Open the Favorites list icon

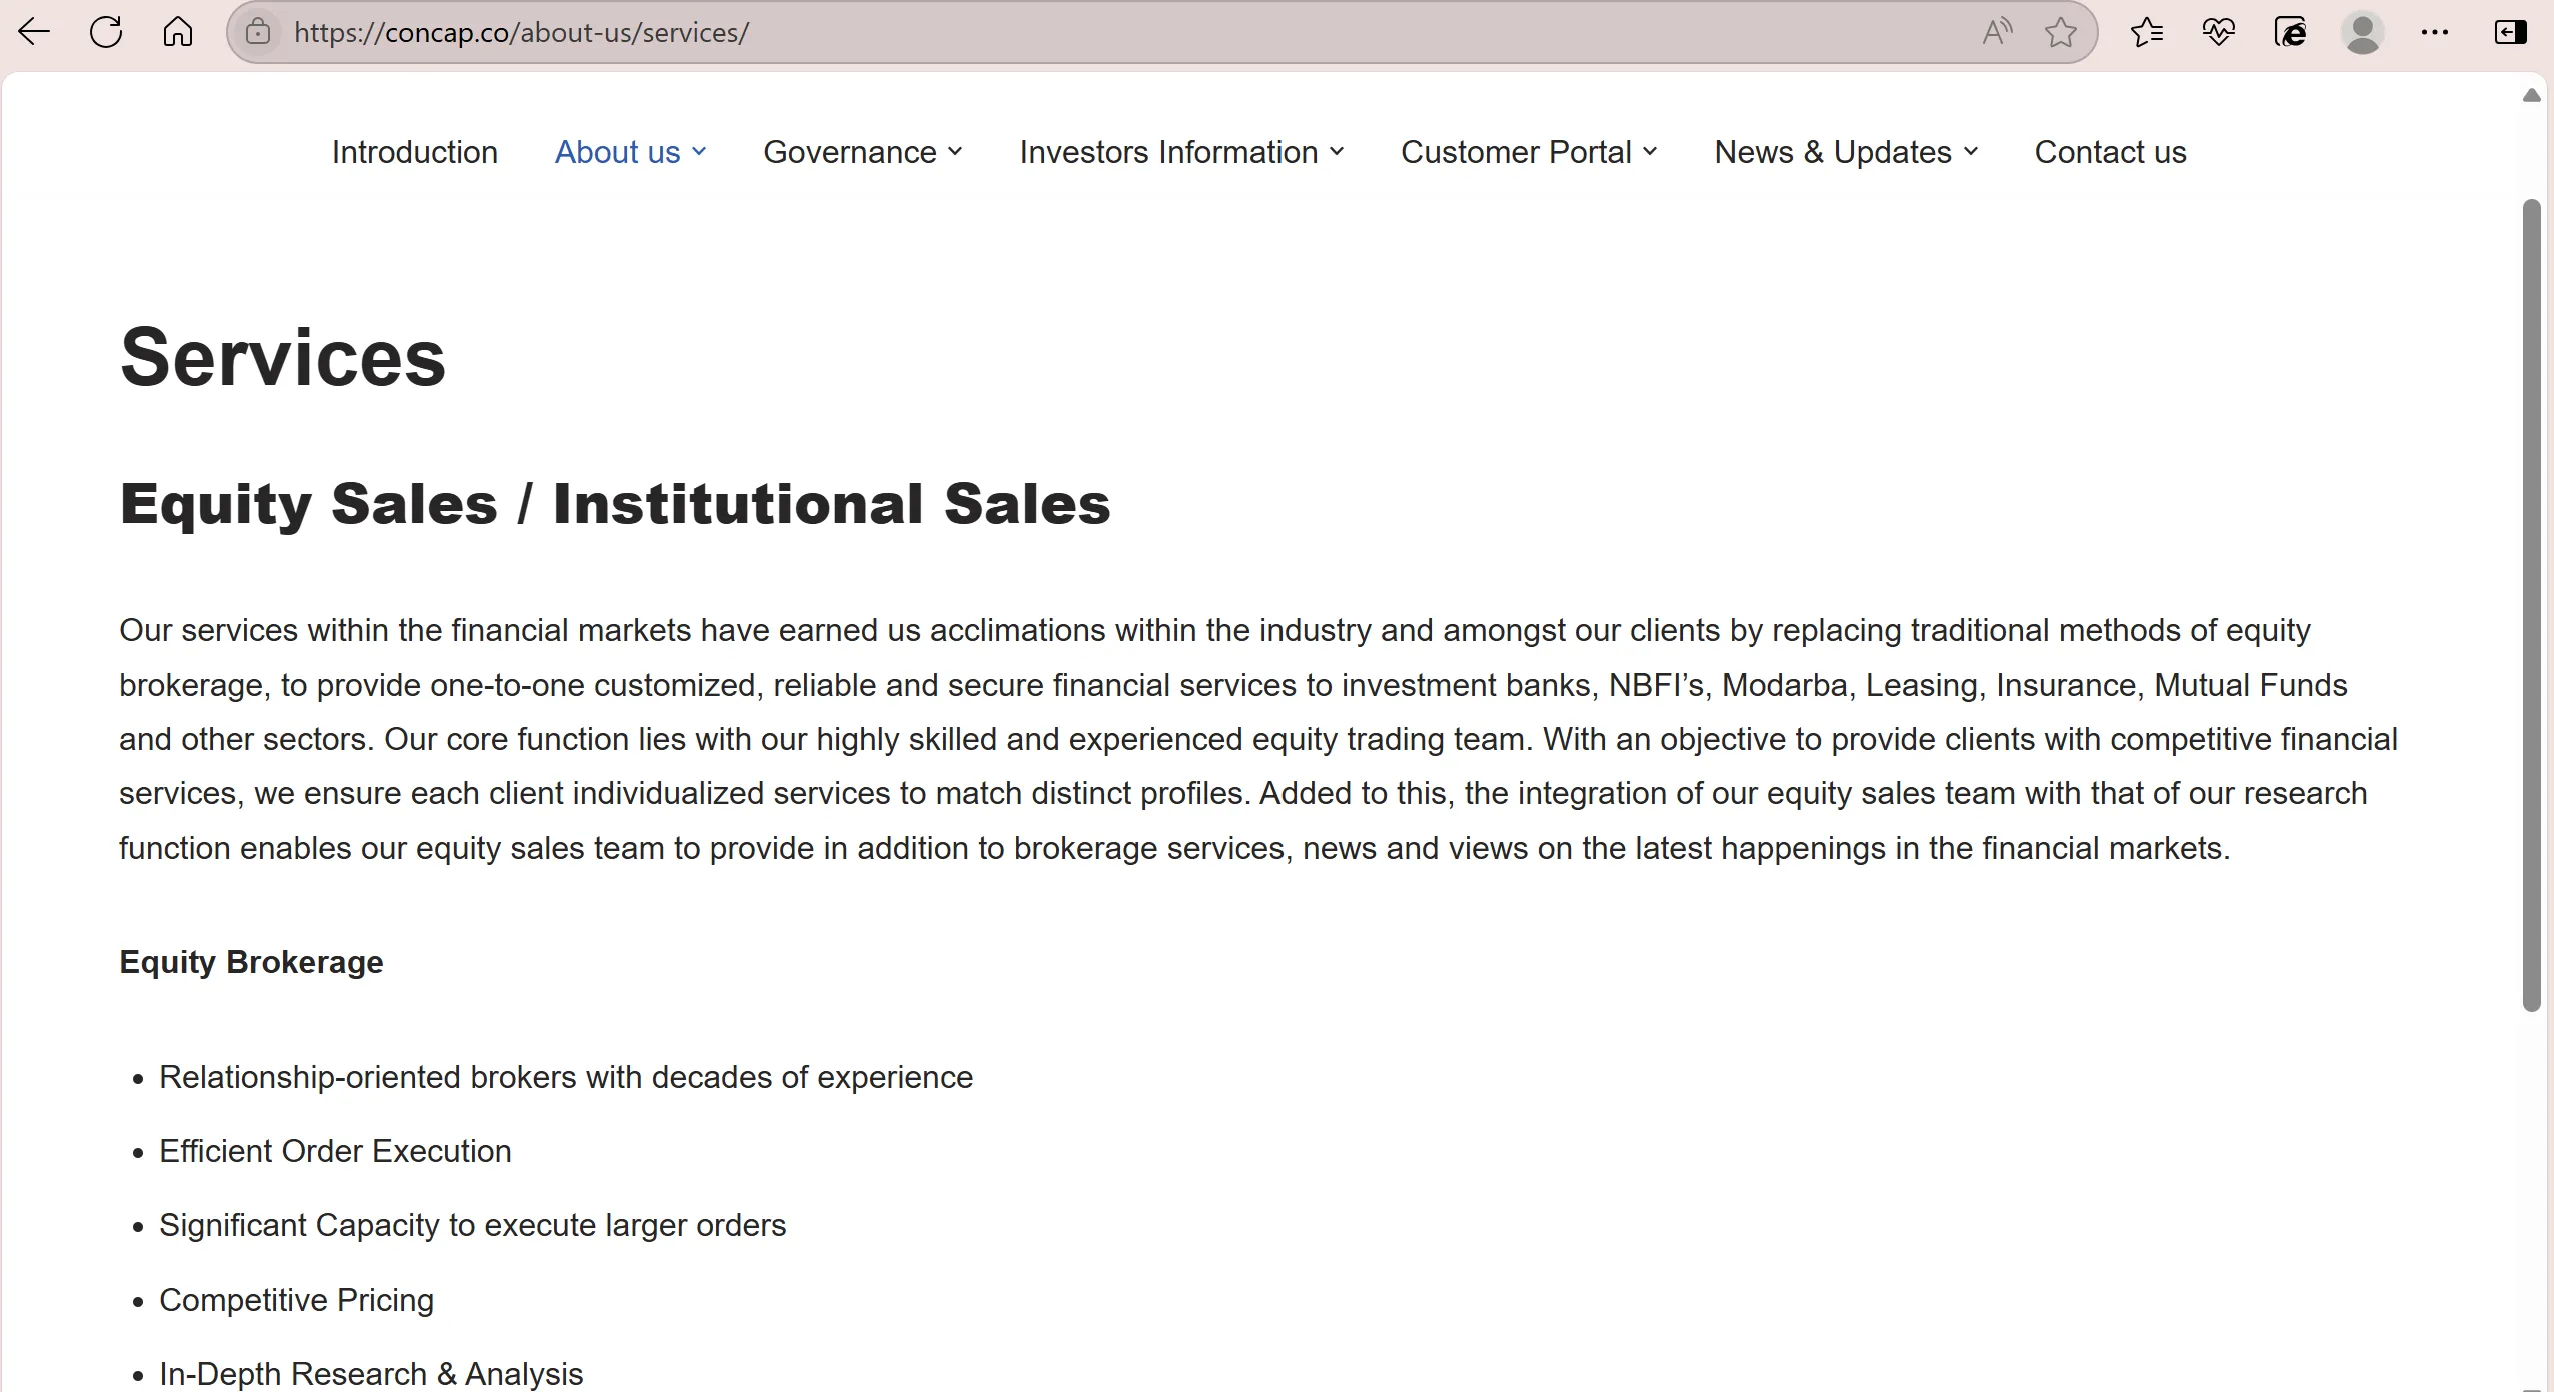[x=2146, y=32]
